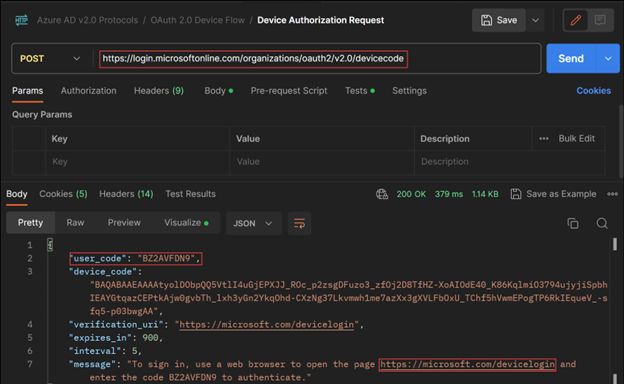
Task: Click the edit pencil icon
Action: pyautogui.click(x=575, y=20)
